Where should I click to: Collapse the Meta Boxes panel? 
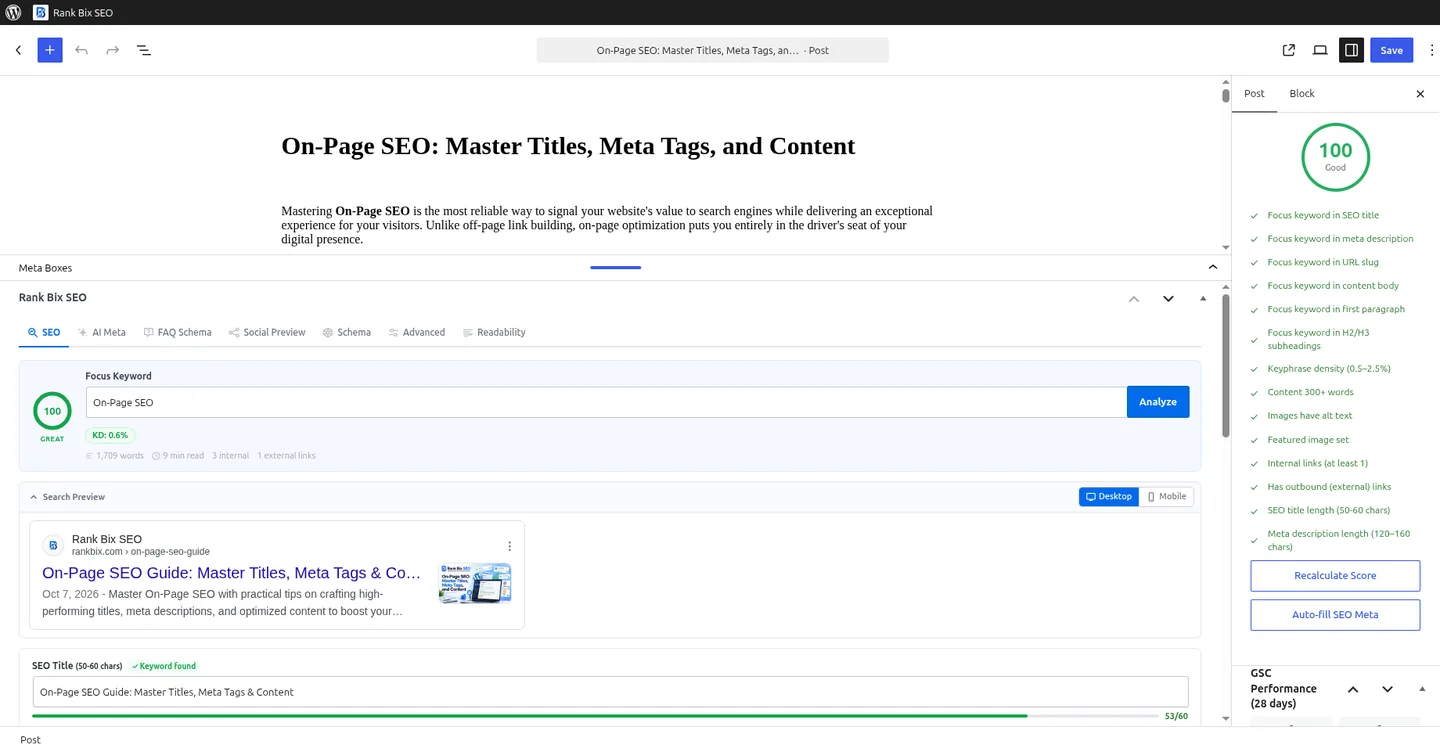[x=1213, y=267]
